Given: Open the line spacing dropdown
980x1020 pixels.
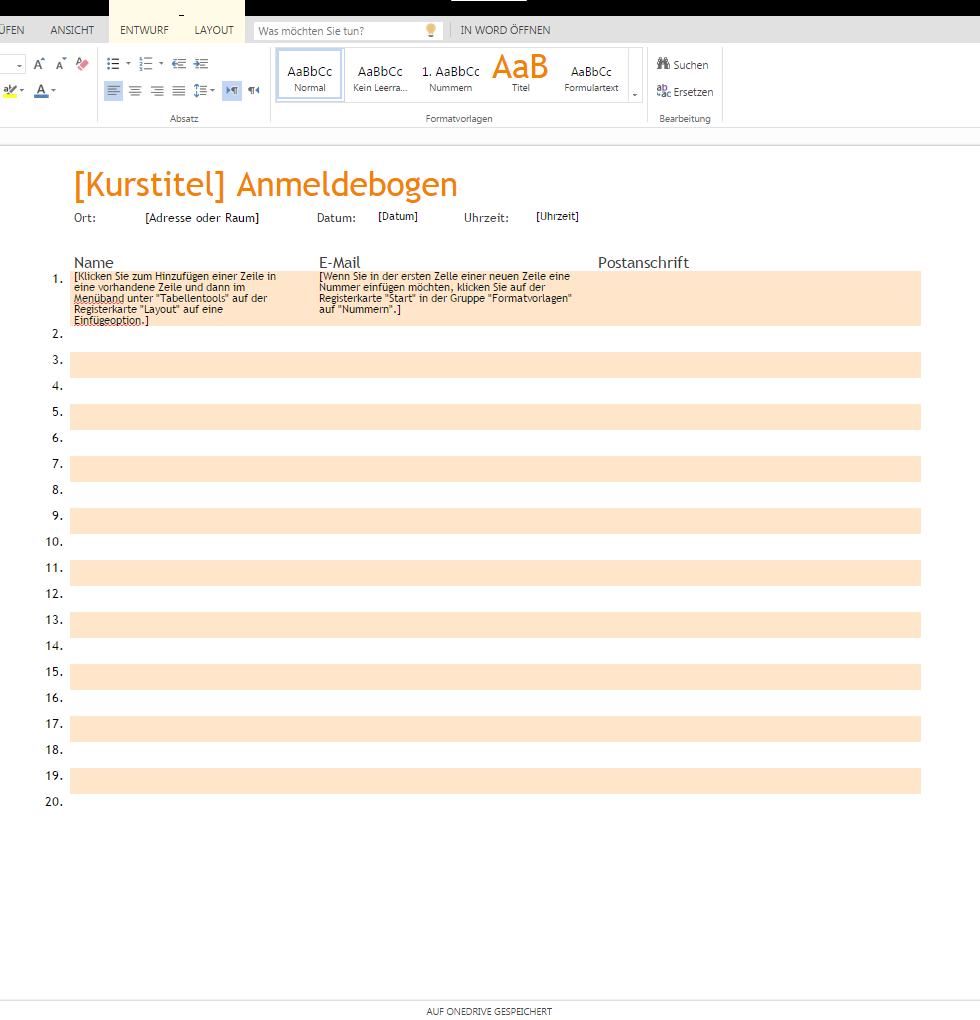Looking at the screenshot, I should (204, 91).
